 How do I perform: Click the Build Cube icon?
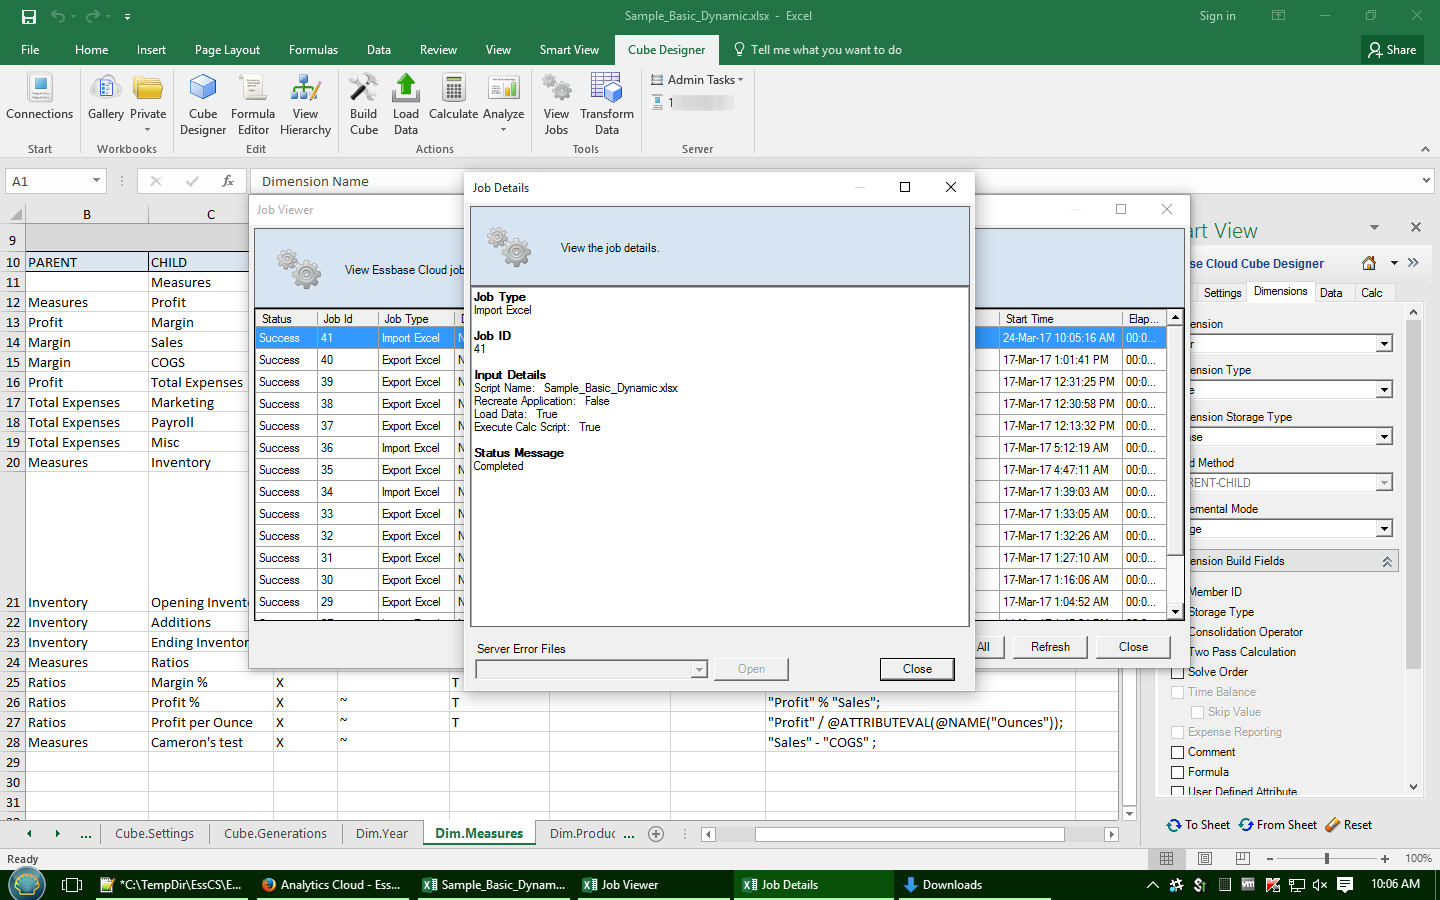click(x=364, y=105)
